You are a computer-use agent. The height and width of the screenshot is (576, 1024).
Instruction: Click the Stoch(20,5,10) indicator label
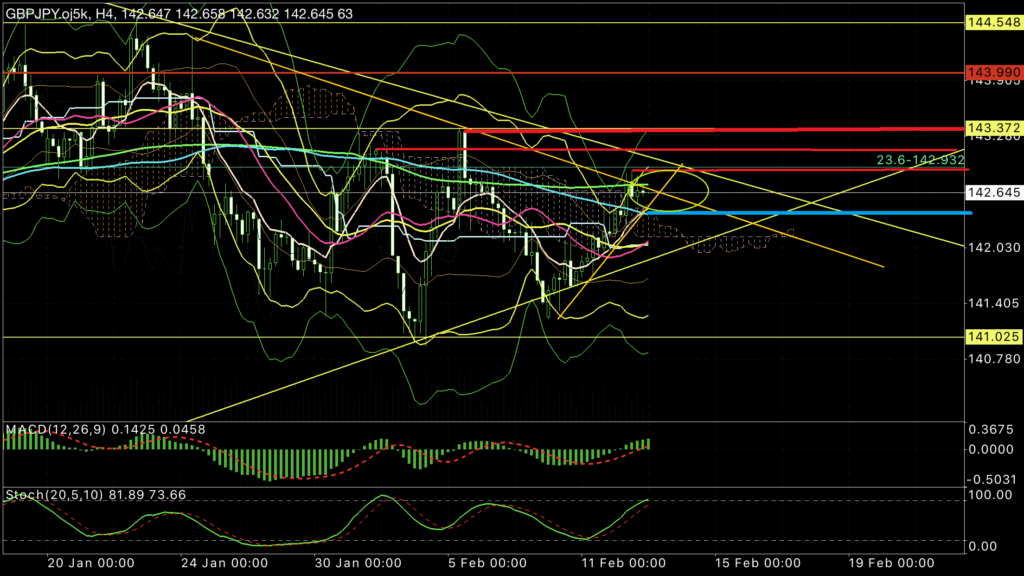(x=95, y=494)
